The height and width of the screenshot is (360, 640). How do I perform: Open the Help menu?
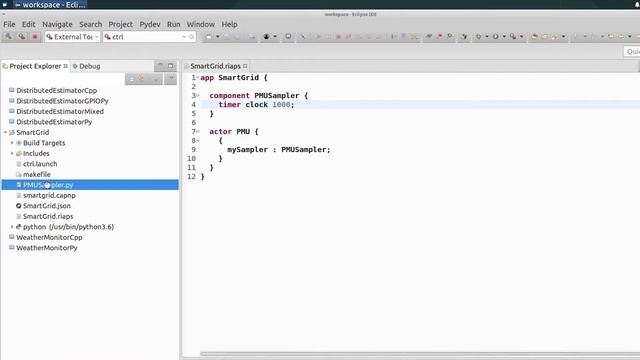coord(229,24)
